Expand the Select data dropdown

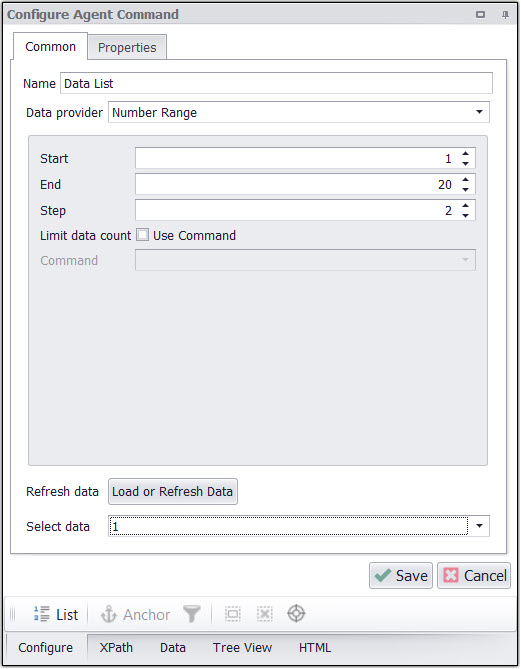[480, 526]
